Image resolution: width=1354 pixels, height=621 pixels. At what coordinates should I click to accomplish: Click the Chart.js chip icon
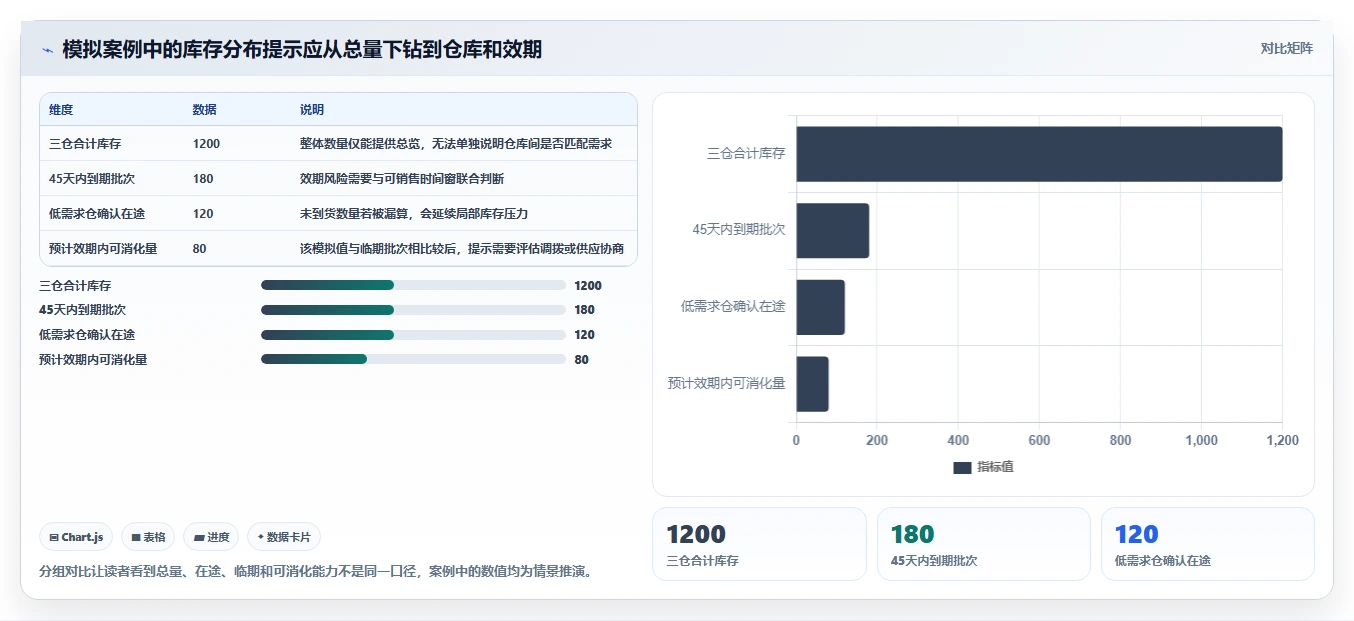pyautogui.click(x=54, y=537)
